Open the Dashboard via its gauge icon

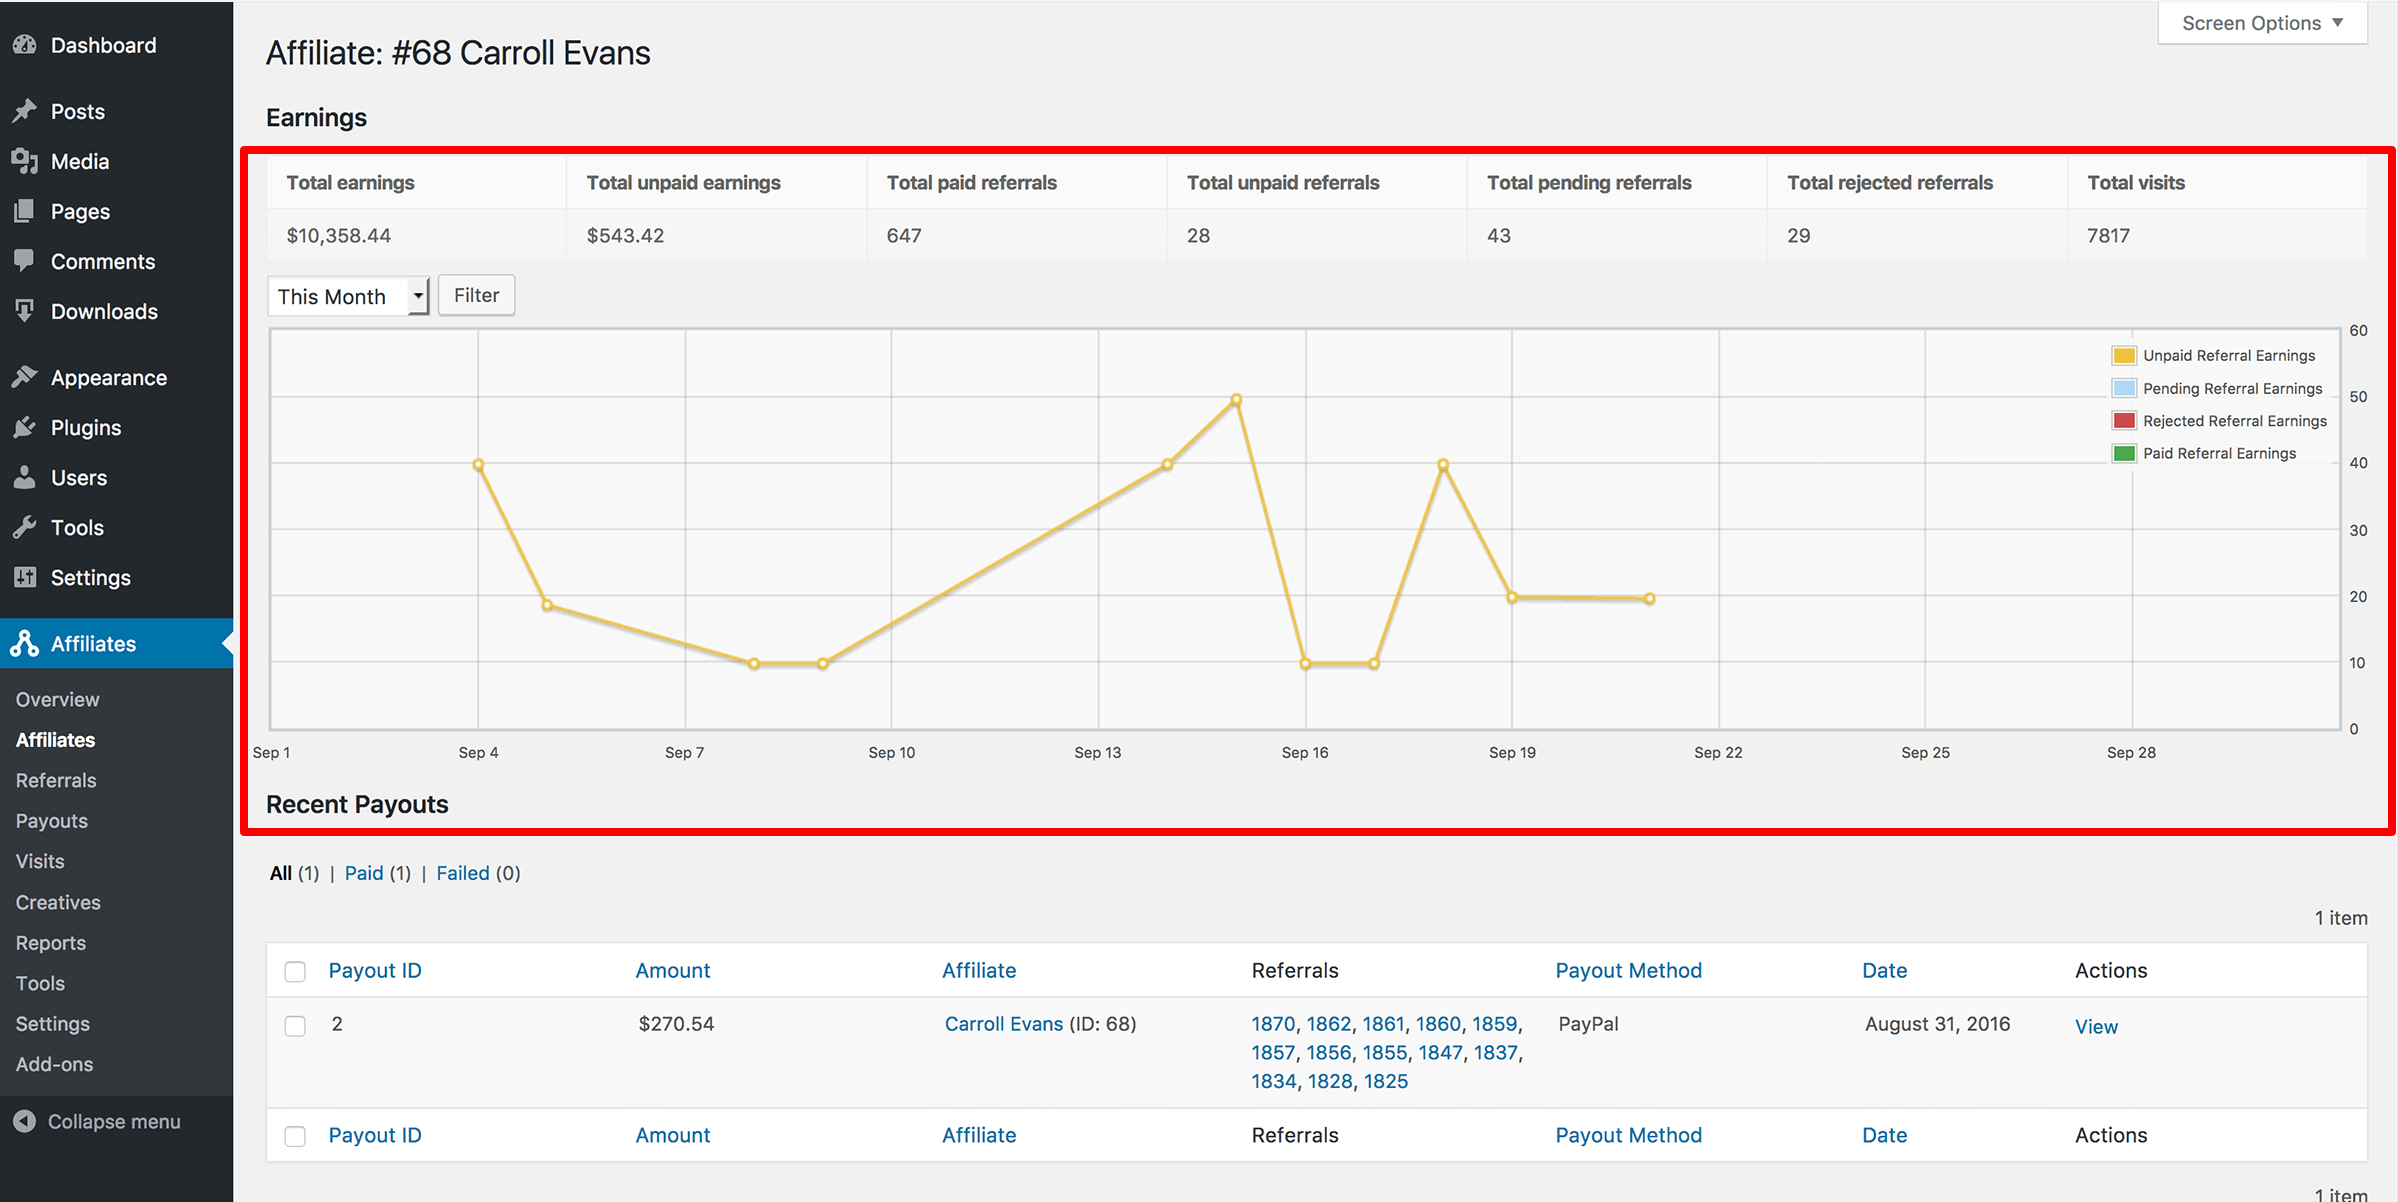[x=25, y=44]
